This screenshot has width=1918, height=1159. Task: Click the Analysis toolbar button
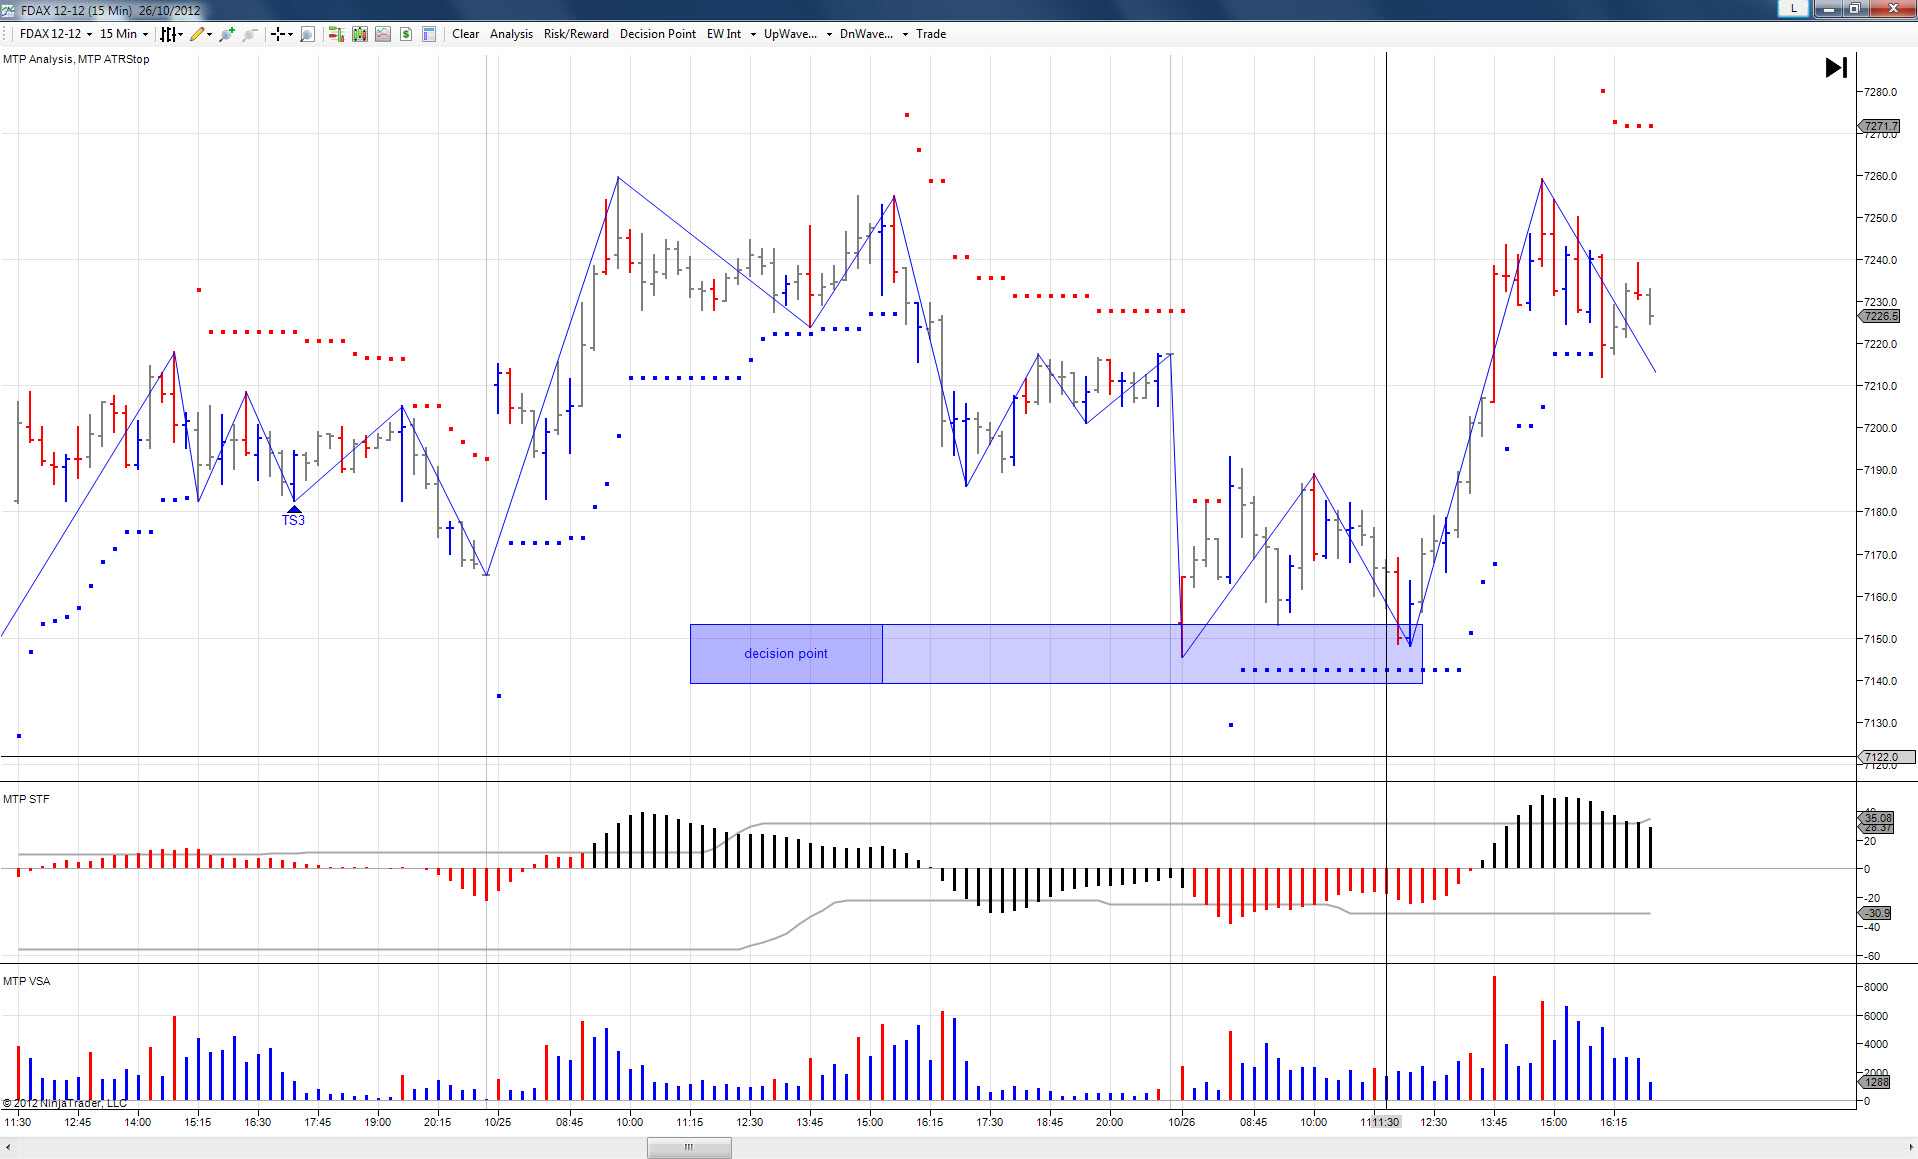tap(511, 34)
